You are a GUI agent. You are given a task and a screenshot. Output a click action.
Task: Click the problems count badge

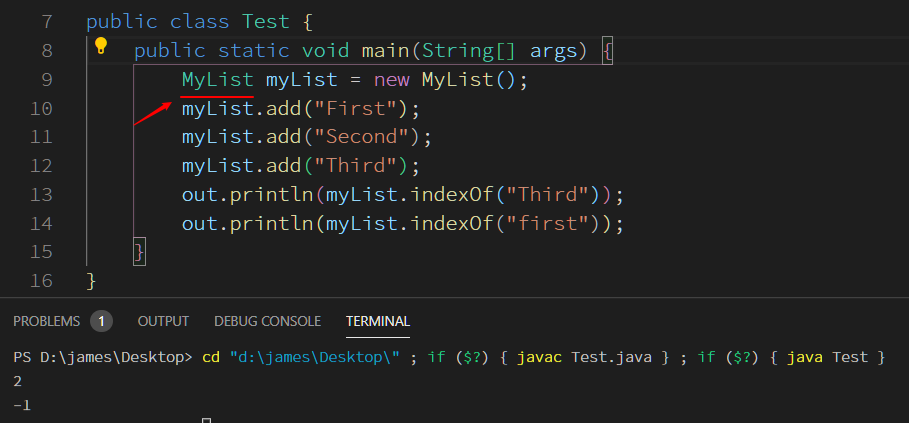pyautogui.click(x=101, y=321)
